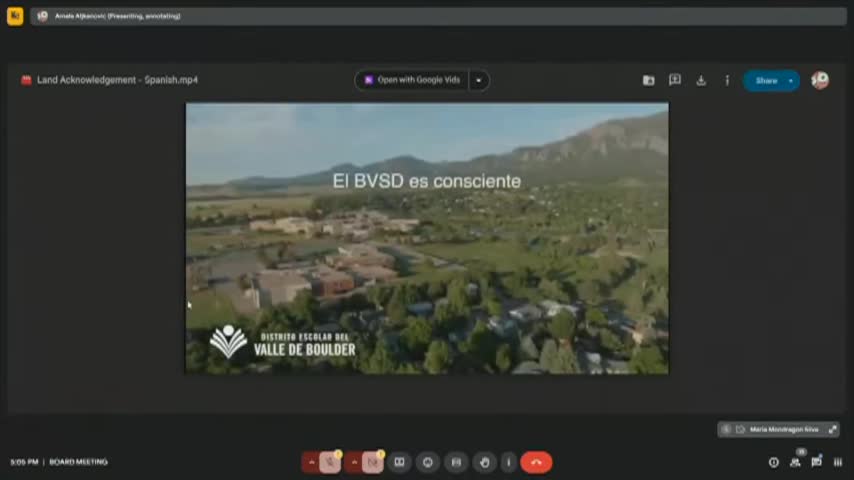Open the dropdown beside Open with Google Vids

tap(479, 80)
